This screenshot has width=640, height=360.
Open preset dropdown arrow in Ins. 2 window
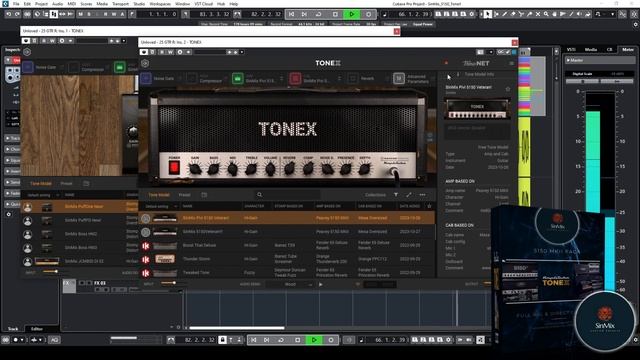click(242, 52)
